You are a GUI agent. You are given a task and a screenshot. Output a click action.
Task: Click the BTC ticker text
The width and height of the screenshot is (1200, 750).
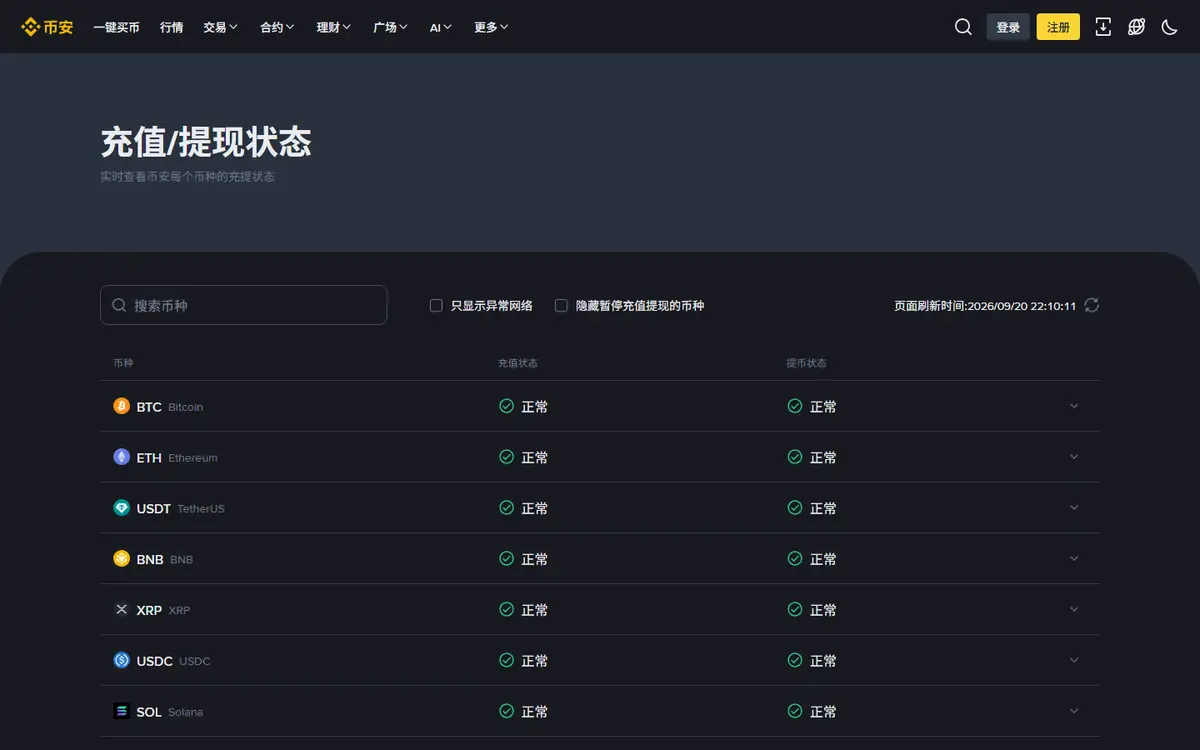click(x=149, y=407)
